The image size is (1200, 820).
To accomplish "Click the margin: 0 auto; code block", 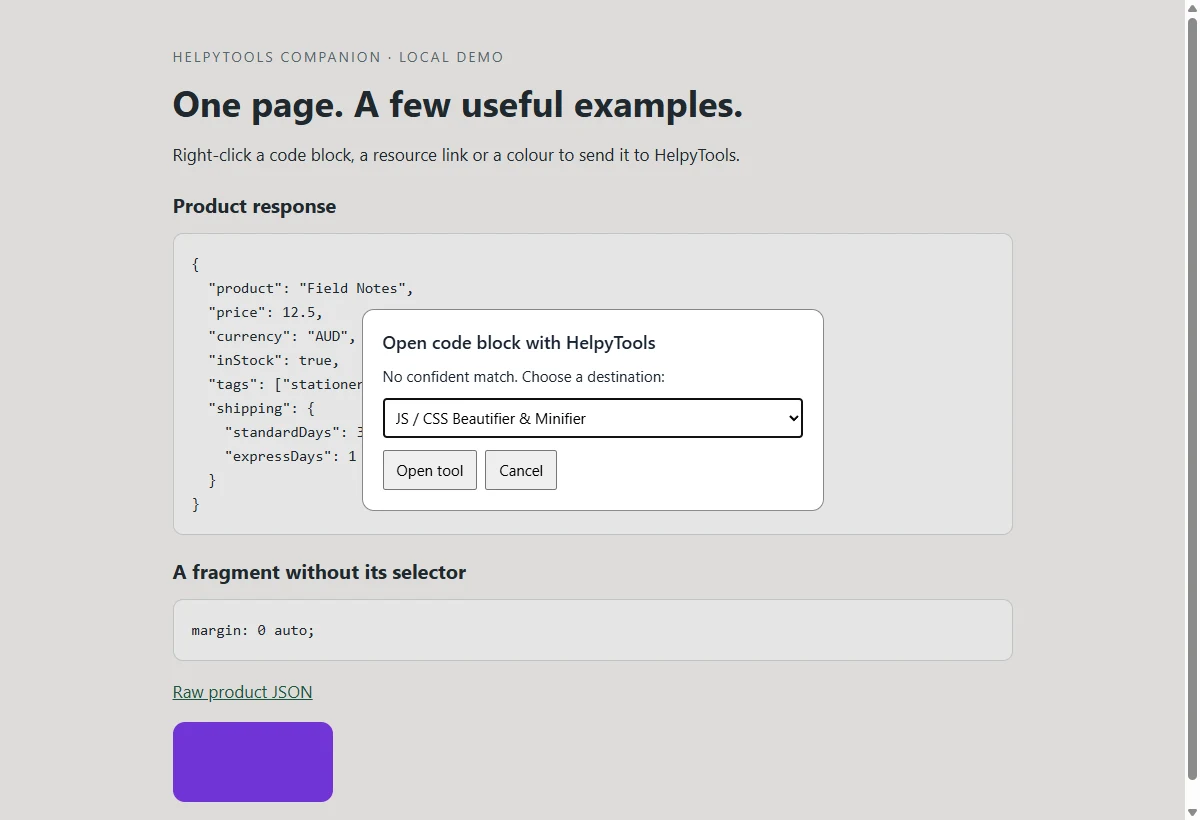I will click(592, 630).
